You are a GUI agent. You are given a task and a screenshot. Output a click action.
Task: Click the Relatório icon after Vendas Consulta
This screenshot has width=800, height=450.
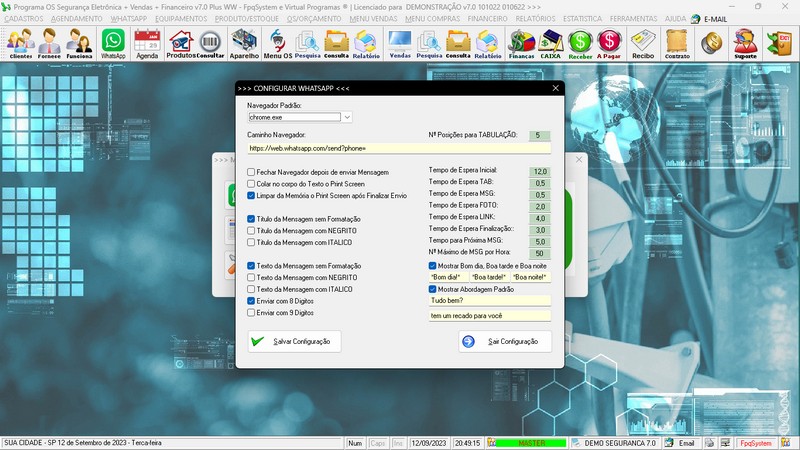tap(488, 44)
